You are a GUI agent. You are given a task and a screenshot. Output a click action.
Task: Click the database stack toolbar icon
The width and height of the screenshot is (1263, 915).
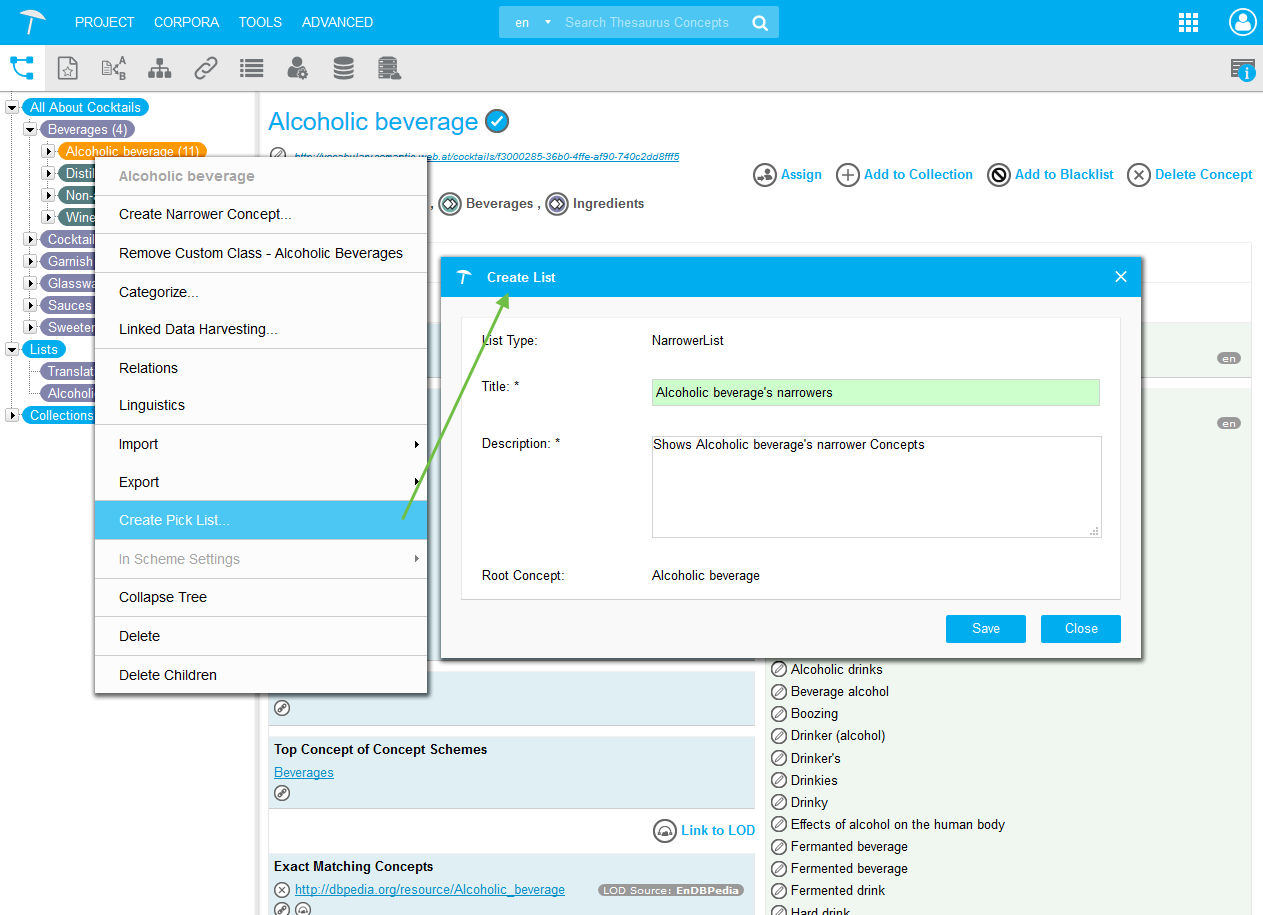pyautogui.click(x=343, y=68)
